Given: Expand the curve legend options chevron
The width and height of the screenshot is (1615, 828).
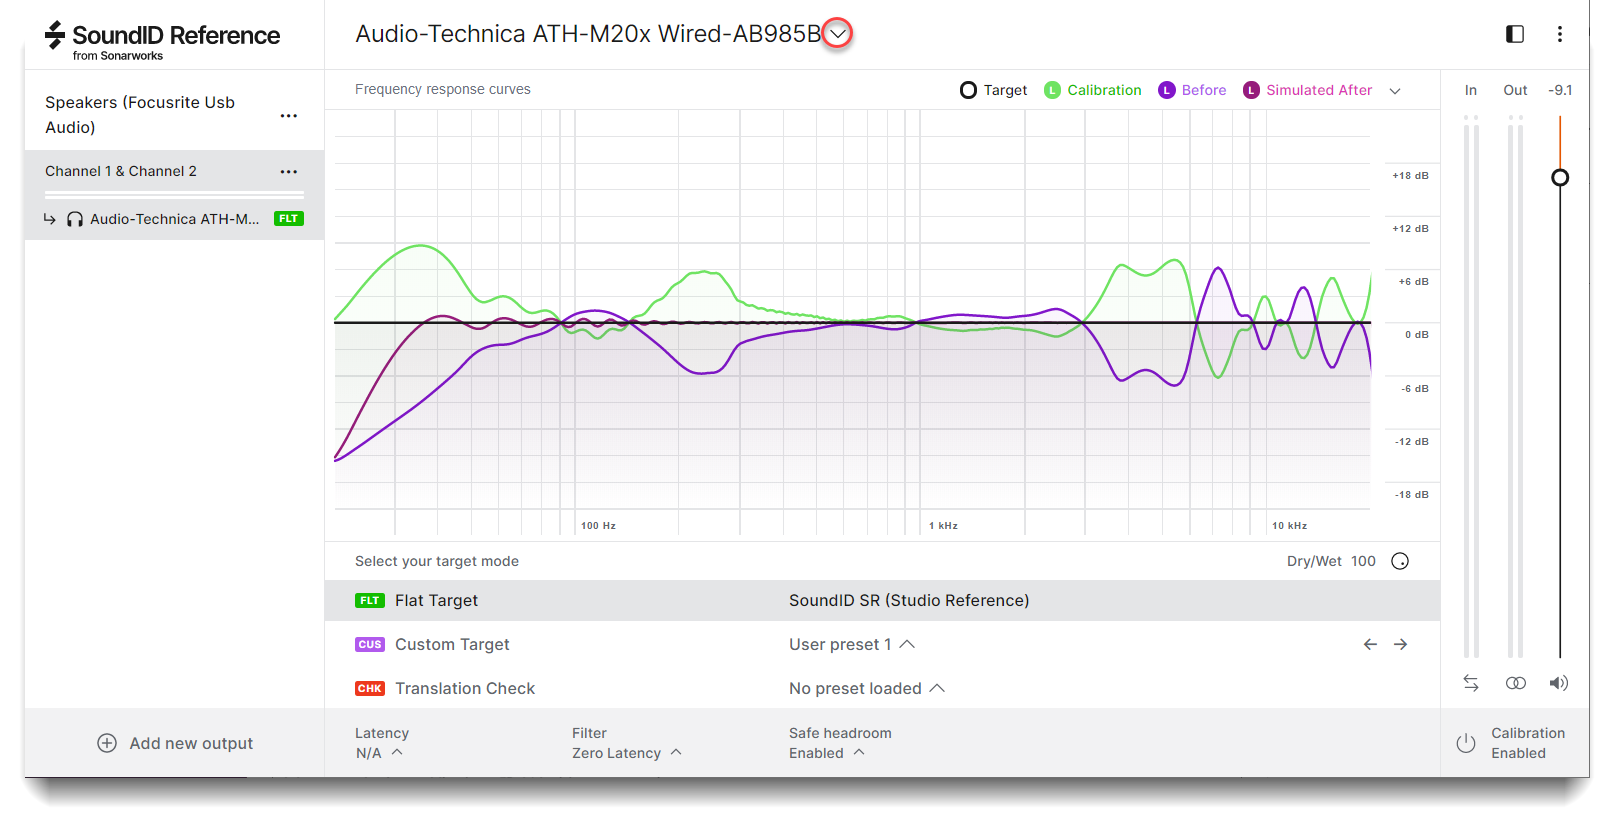Looking at the screenshot, I should tap(1395, 91).
